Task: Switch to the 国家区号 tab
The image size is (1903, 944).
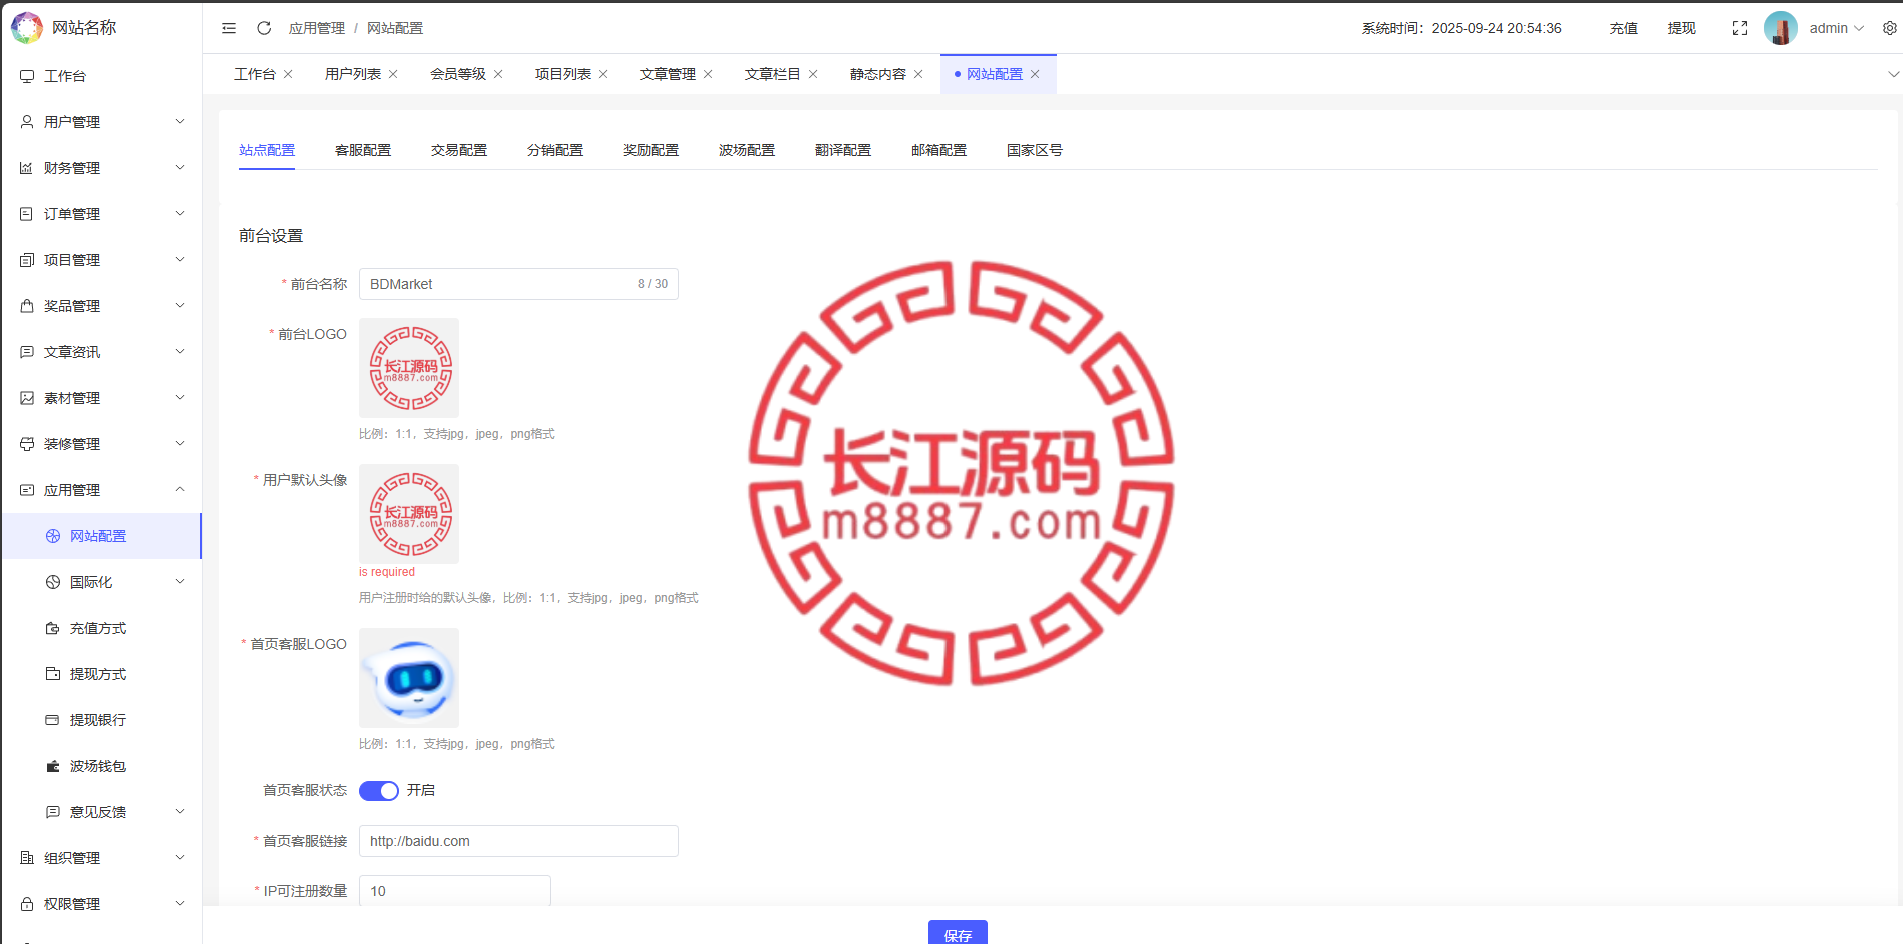Action: click(x=1035, y=150)
